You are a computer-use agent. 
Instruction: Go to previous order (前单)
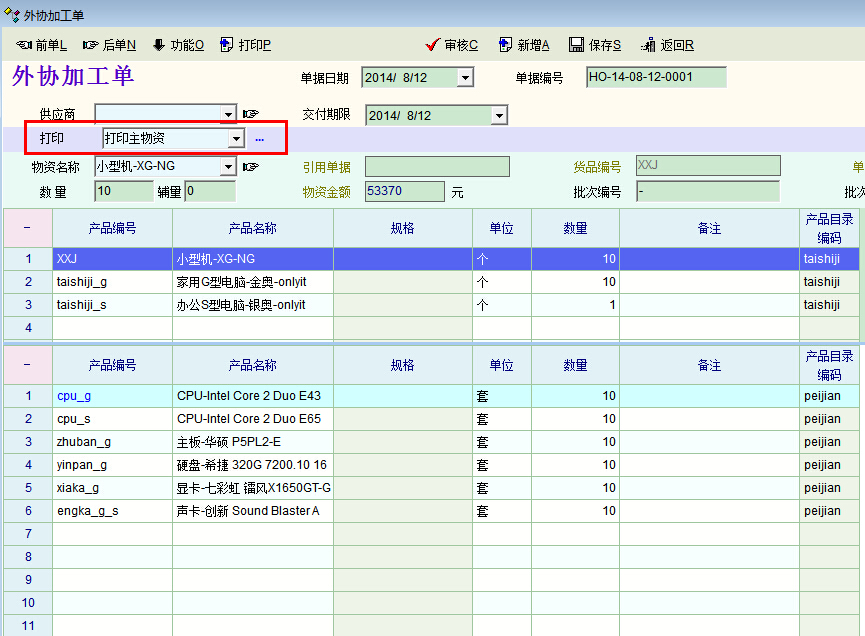coord(42,45)
